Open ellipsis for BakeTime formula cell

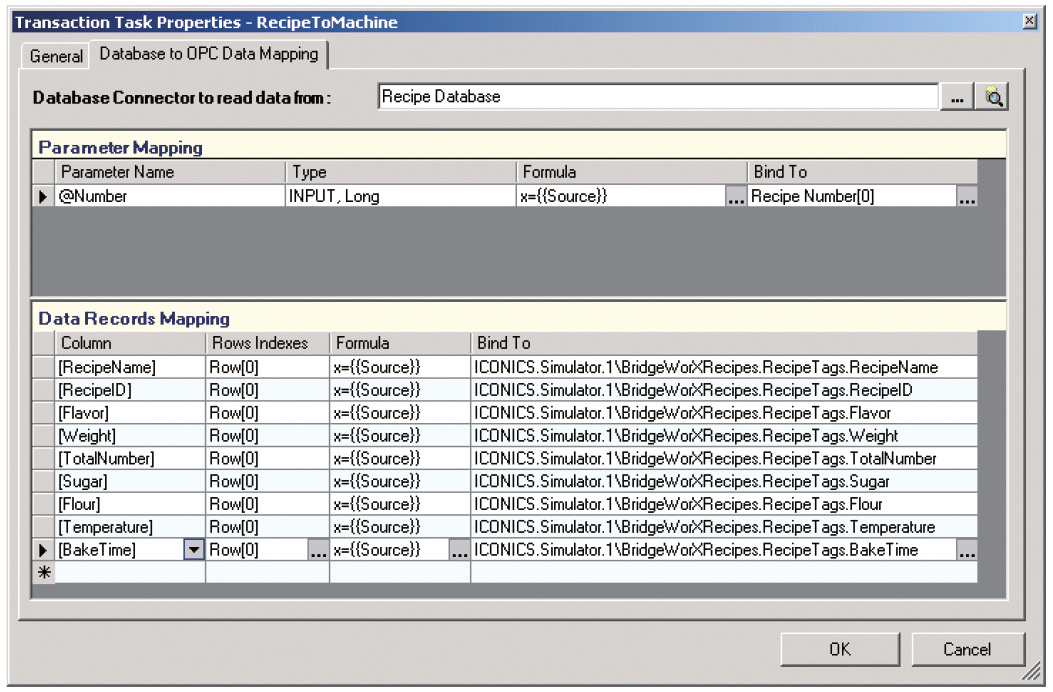(x=459, y=550)
